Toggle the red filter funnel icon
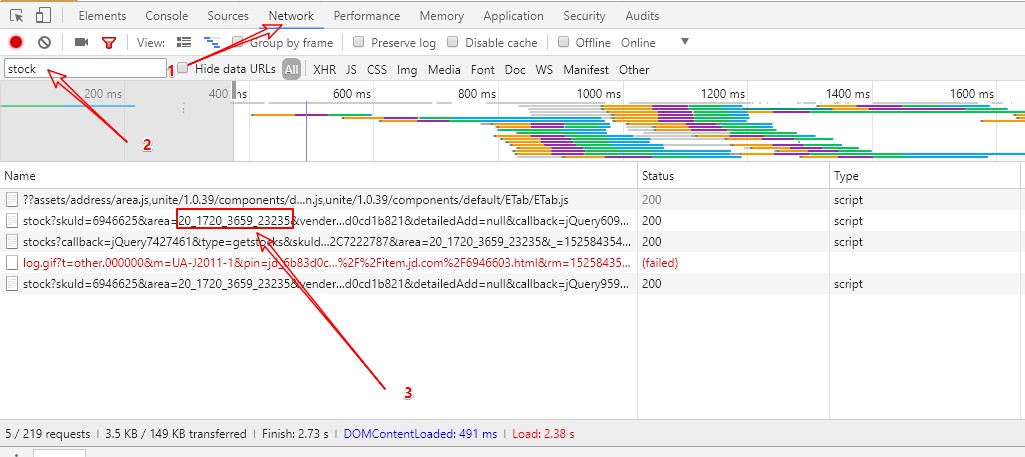The image size is (1025, 457). 109,43
